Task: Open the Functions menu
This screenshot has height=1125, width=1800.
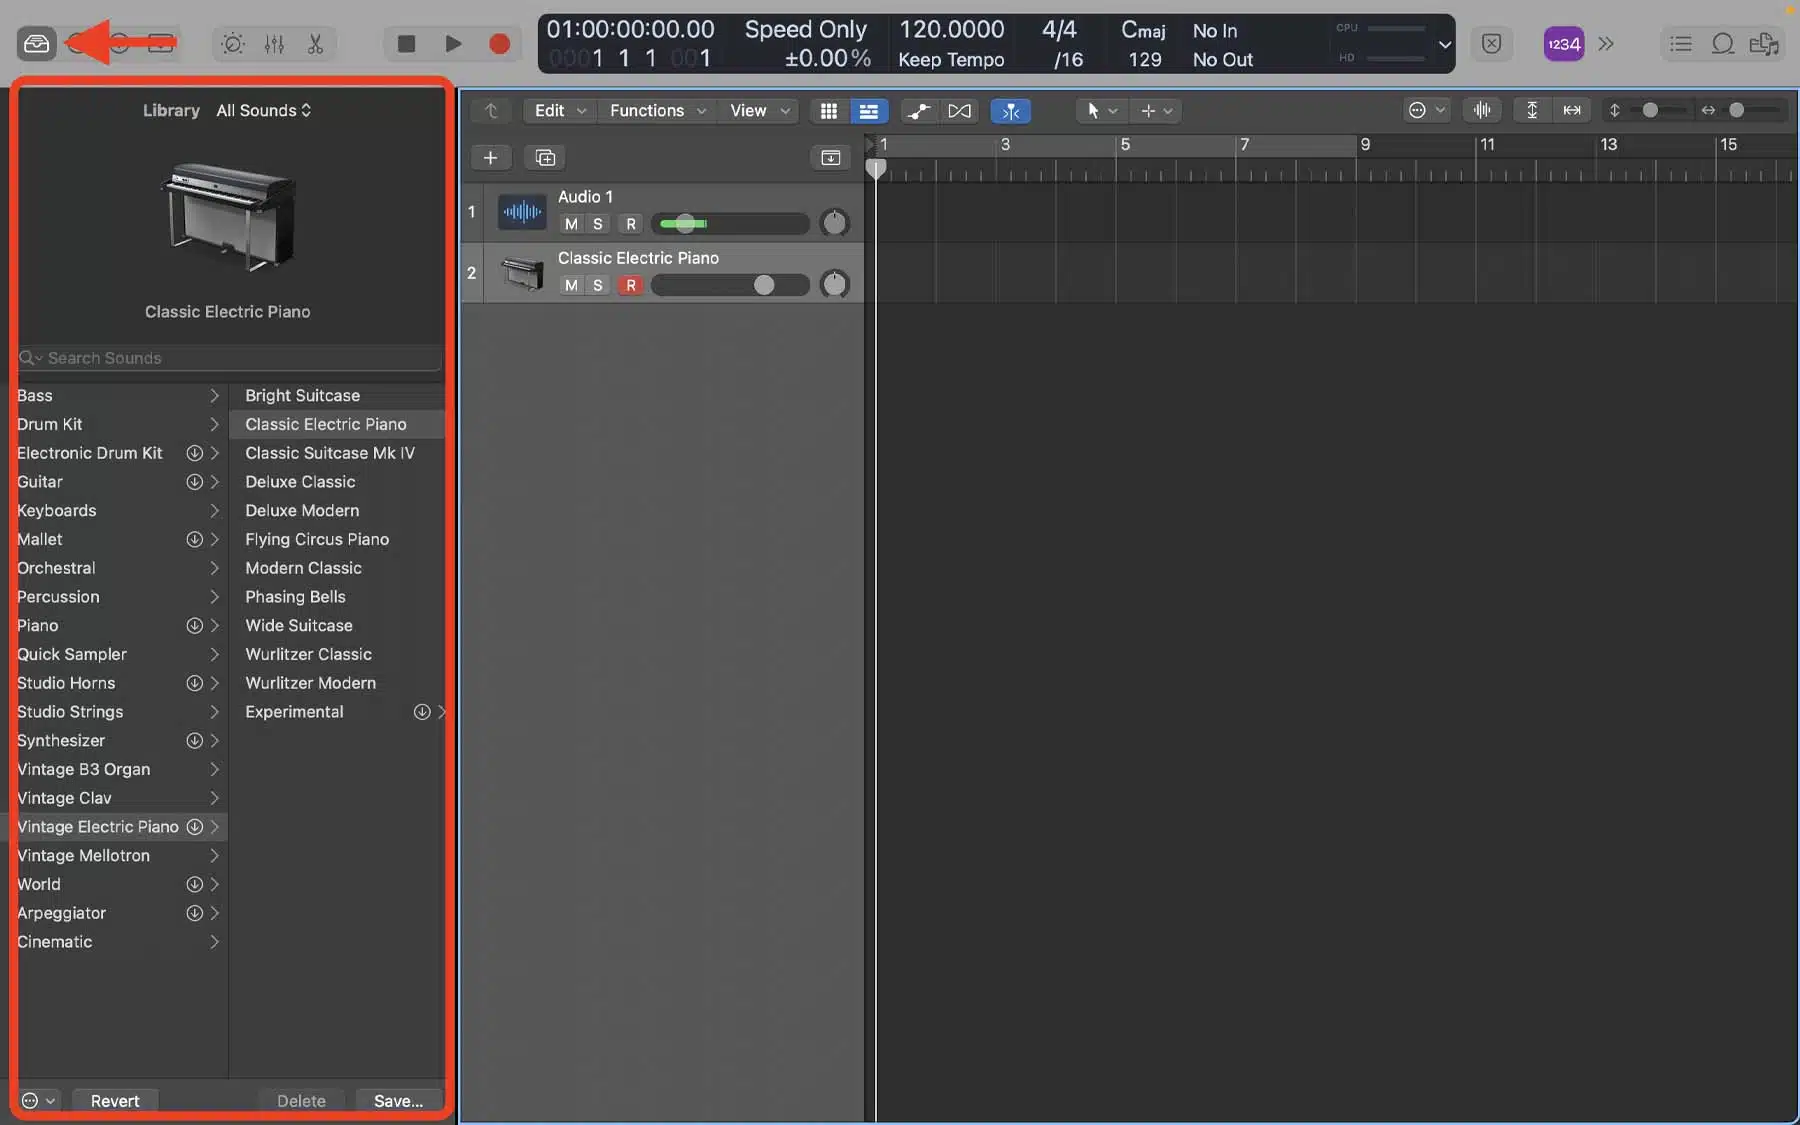Action: (x=657, y=111)
